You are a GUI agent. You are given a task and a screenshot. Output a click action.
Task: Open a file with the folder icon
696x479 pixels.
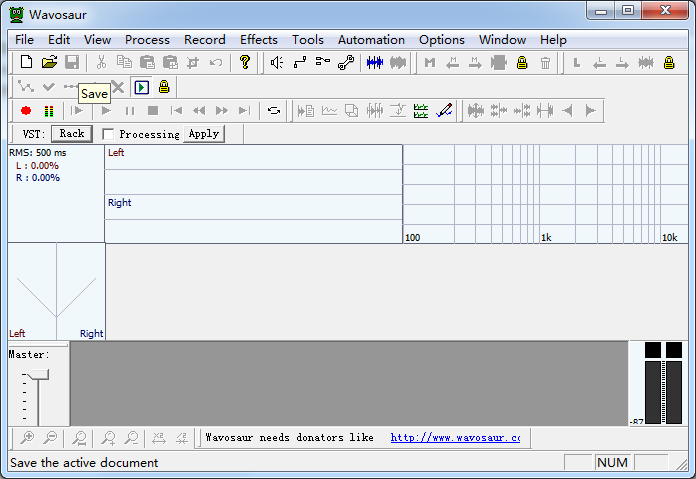pyautogui.click(x=49, y=63)
